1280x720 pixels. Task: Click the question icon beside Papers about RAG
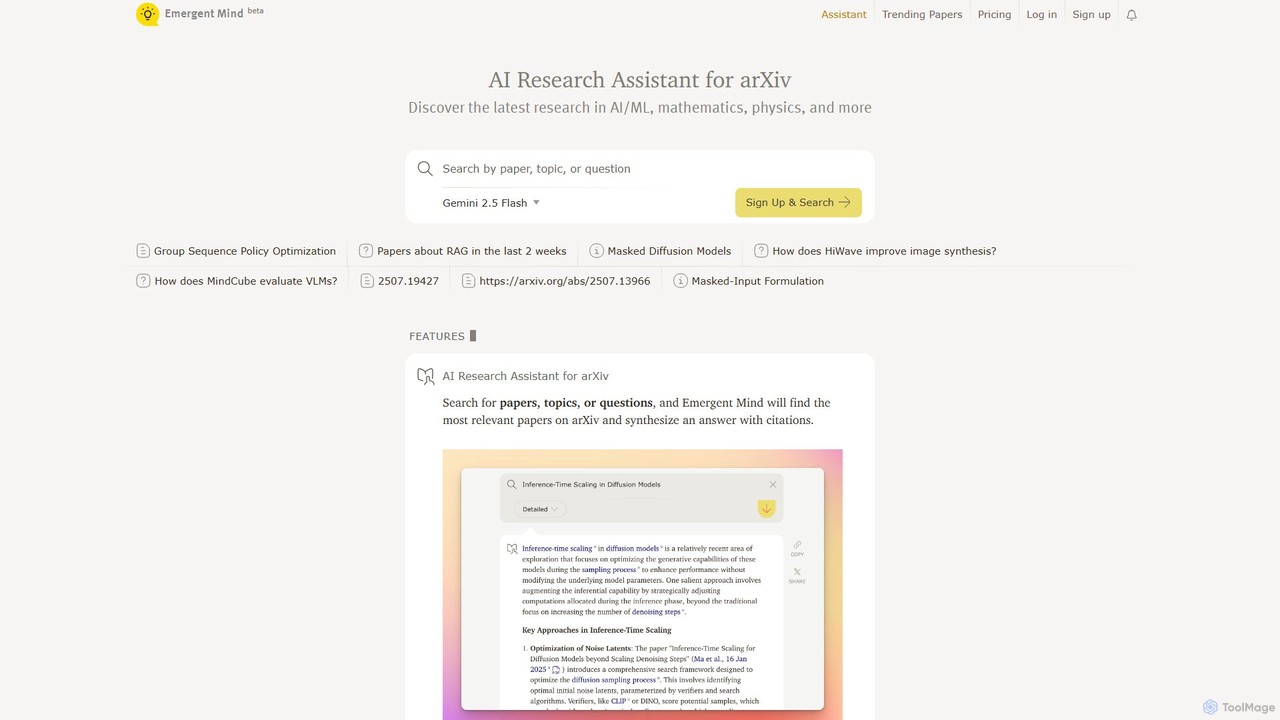coord(366,251)
